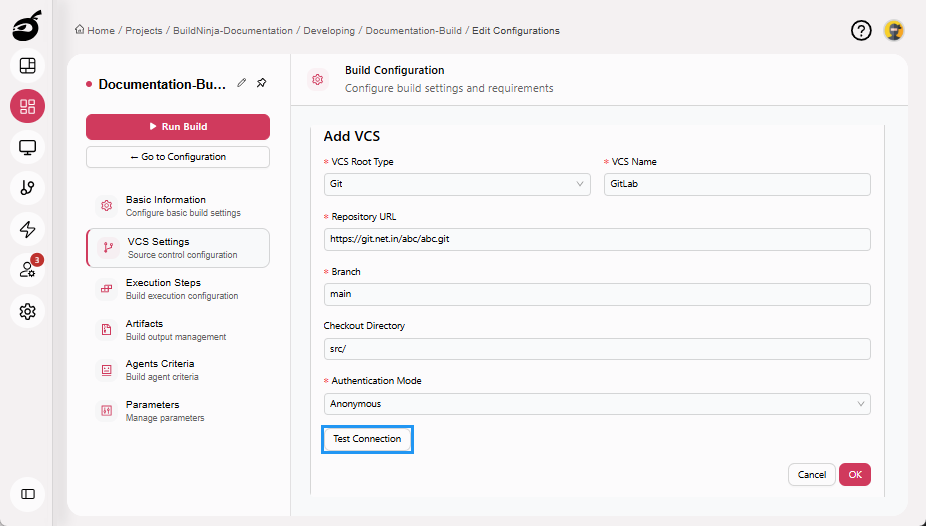The height and width of the screenshot is (526, 926).
Task: Open the Agents monitor sidebar icon
Action: coord(27,147)
